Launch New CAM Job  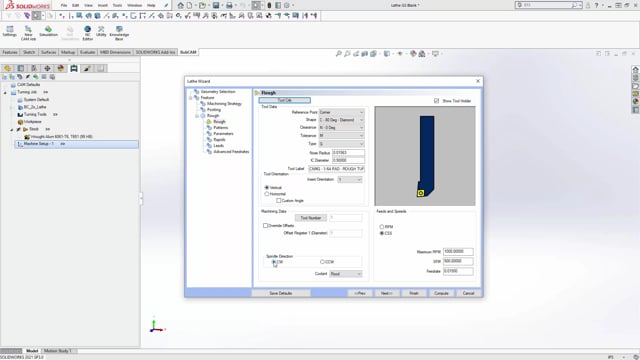(x=28, y=33)
